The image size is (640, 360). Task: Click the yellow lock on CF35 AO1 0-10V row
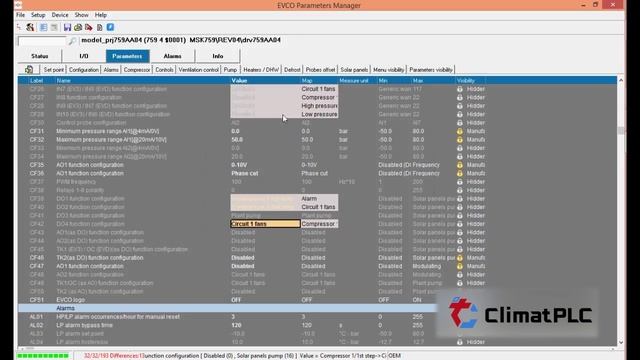[460, 165]
